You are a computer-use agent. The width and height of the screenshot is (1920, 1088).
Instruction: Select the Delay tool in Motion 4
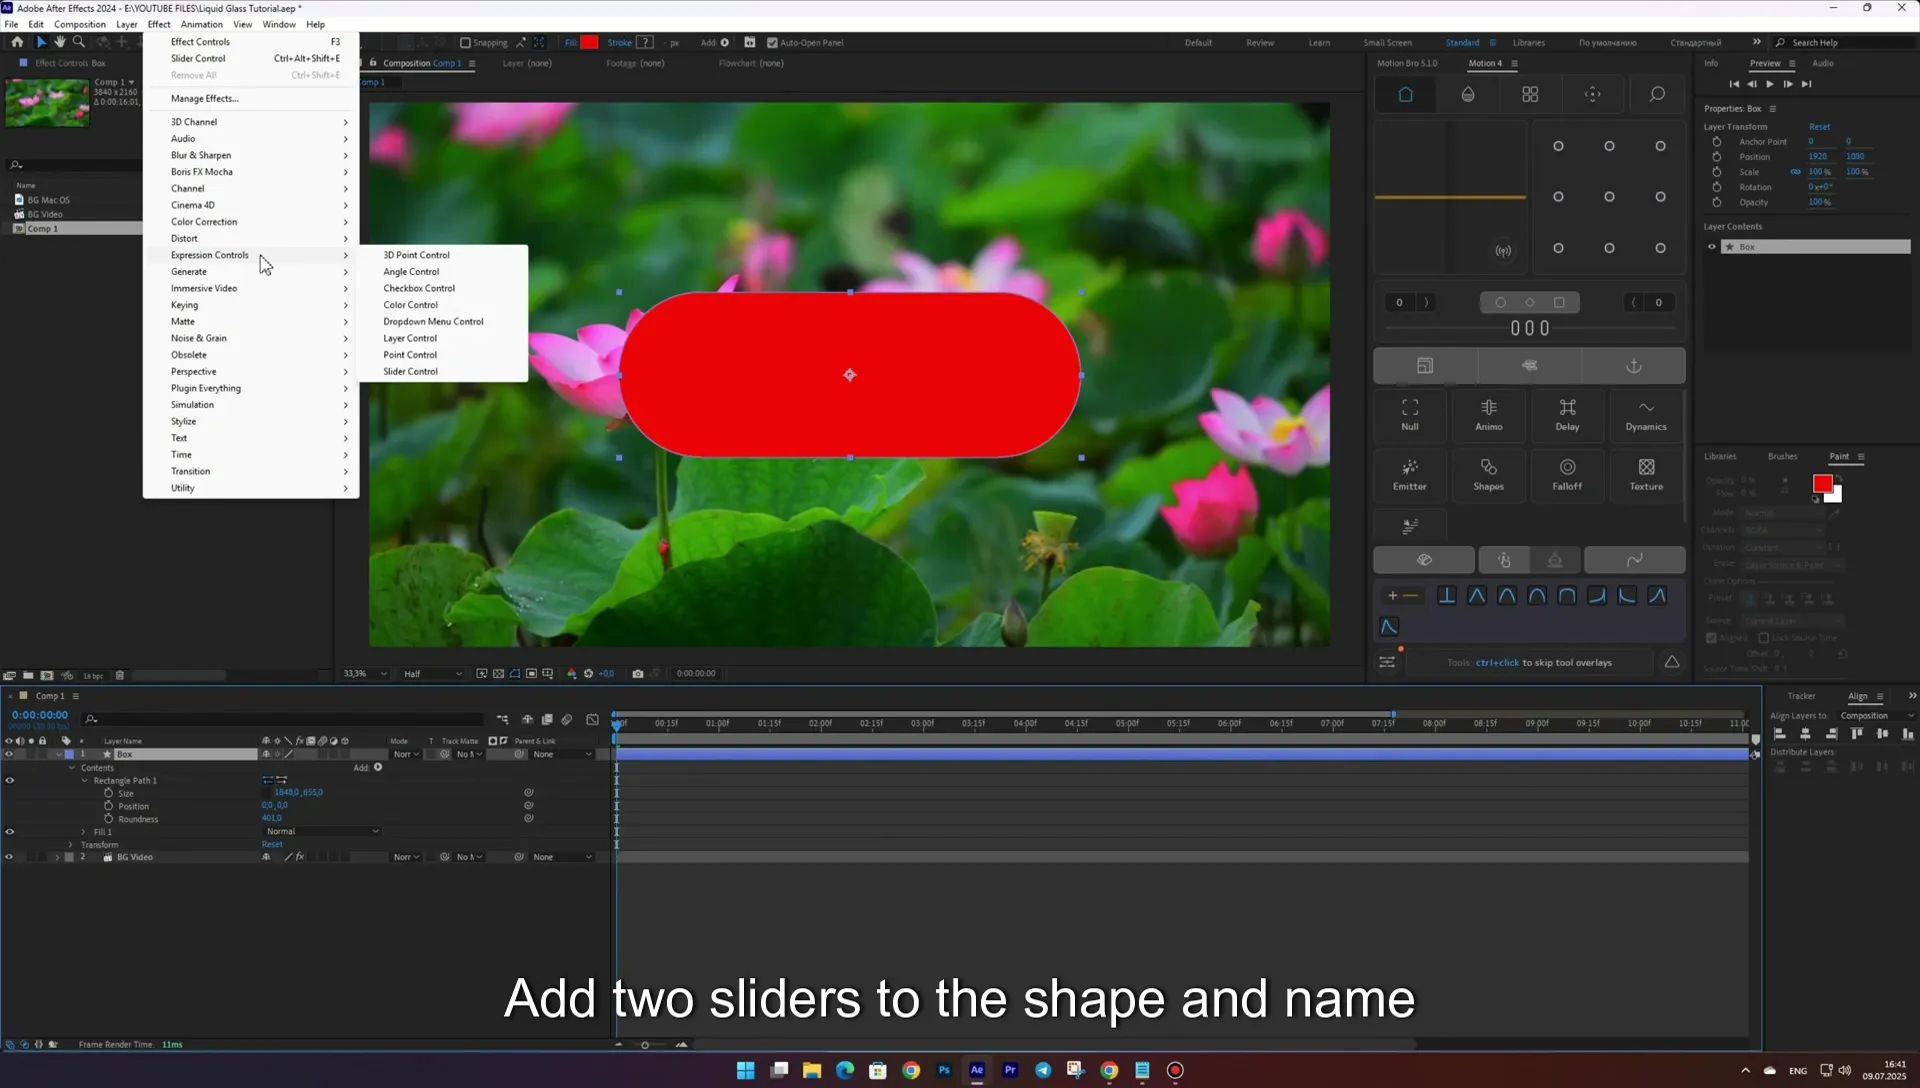1567,414
